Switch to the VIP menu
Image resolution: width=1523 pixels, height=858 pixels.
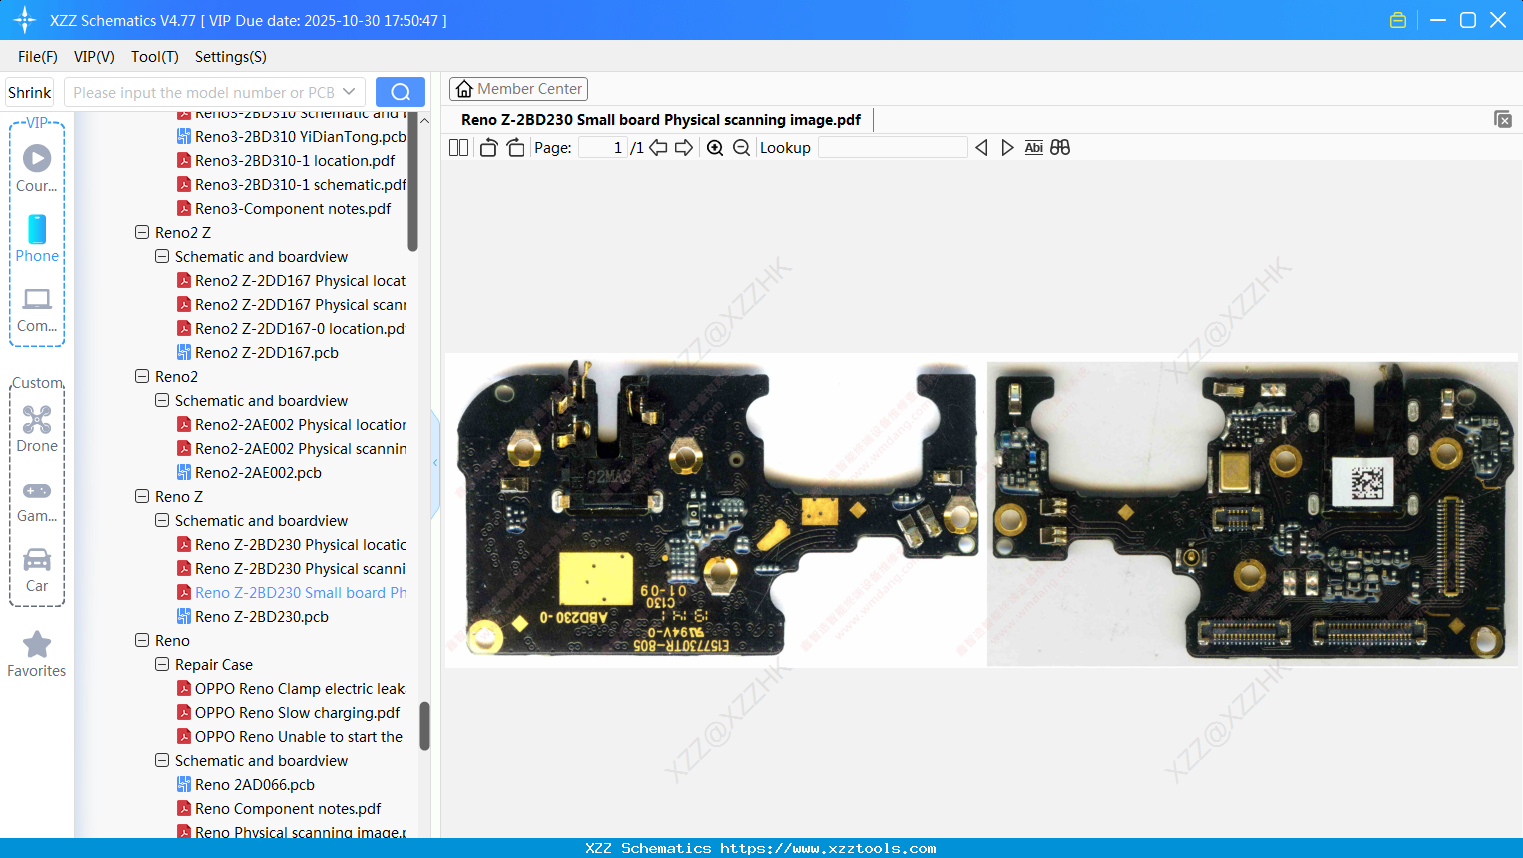click(x=93, y=57)
